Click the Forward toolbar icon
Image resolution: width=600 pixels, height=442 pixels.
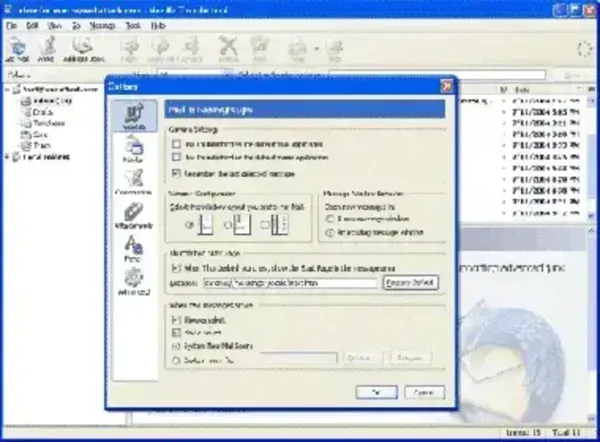click(x=192, y=49)
